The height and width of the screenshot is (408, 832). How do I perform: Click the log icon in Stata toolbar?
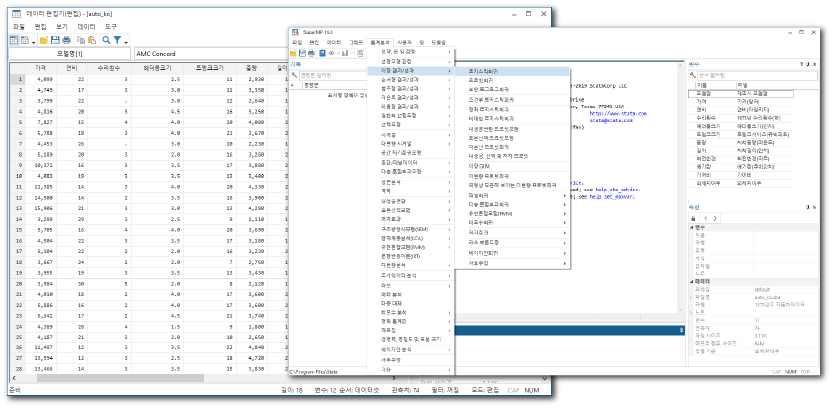(323, 53)
